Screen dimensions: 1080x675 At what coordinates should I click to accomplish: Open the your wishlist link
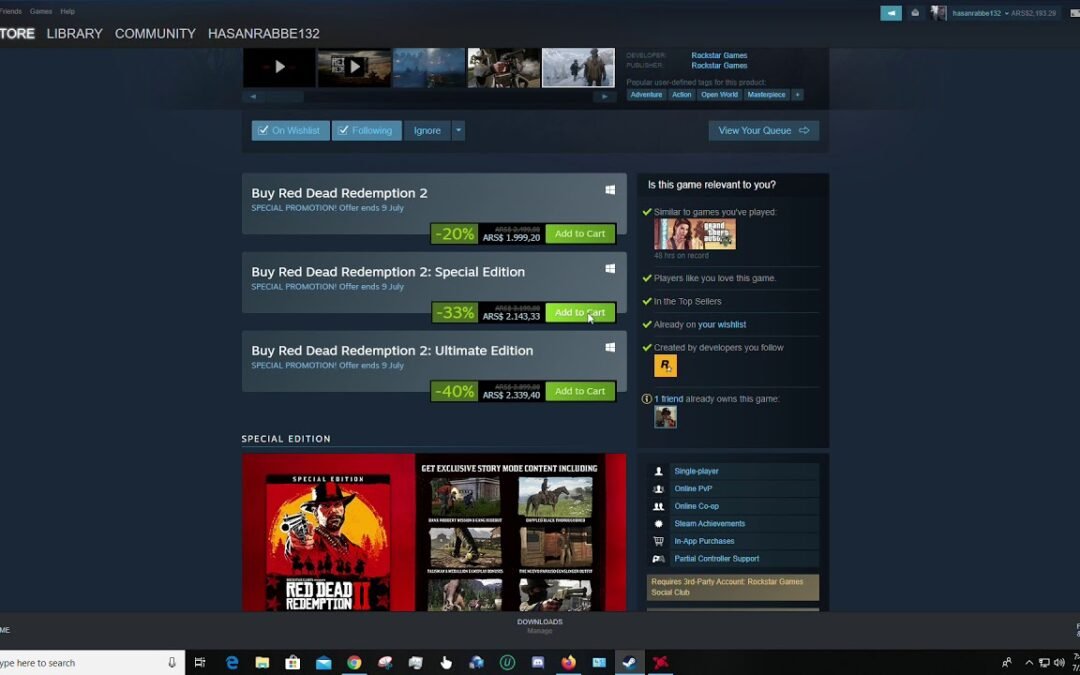coord(722,324)
